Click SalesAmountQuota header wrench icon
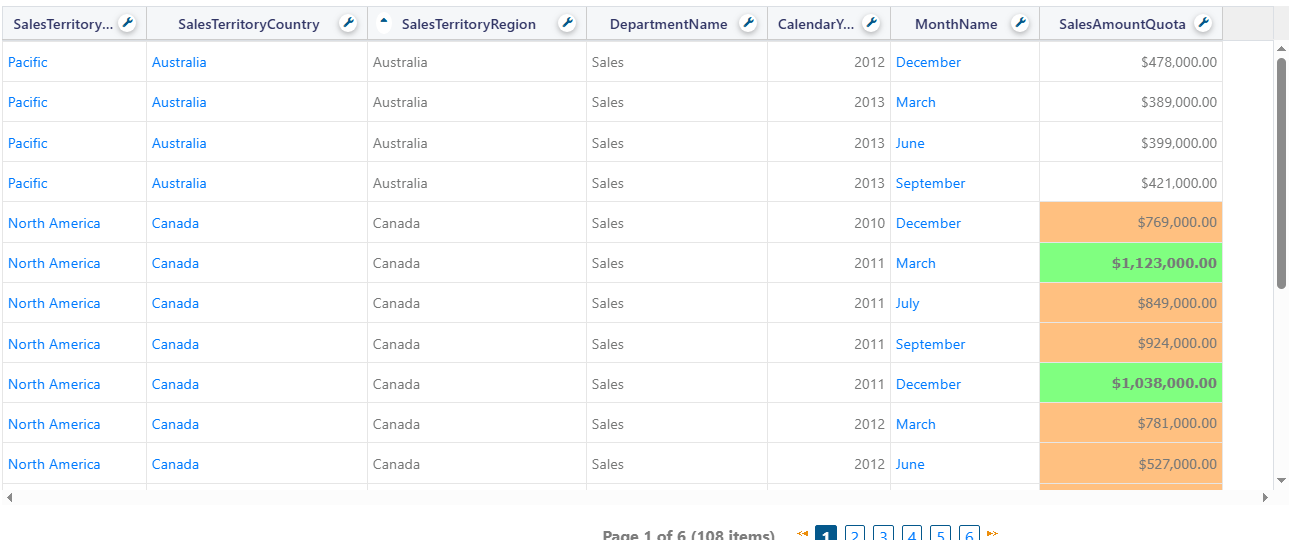Screen dimensions: 1293x540 (x=1204, y=24)
